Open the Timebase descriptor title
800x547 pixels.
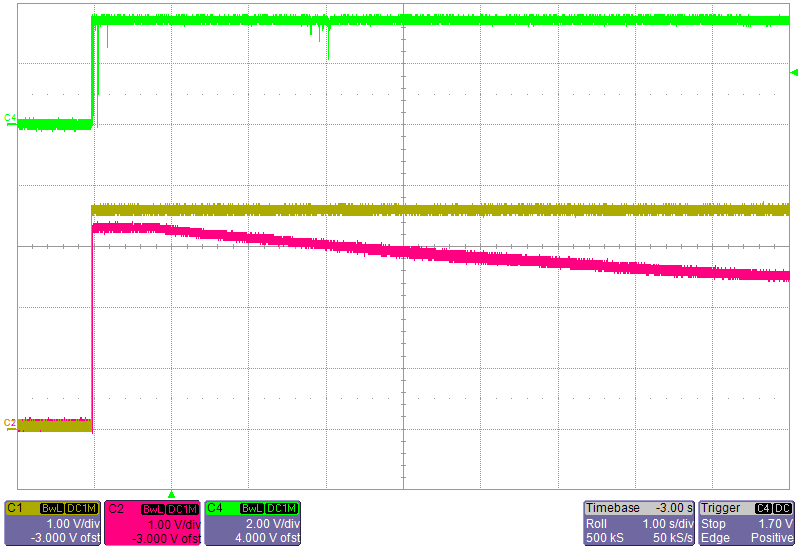coord(613,508)
